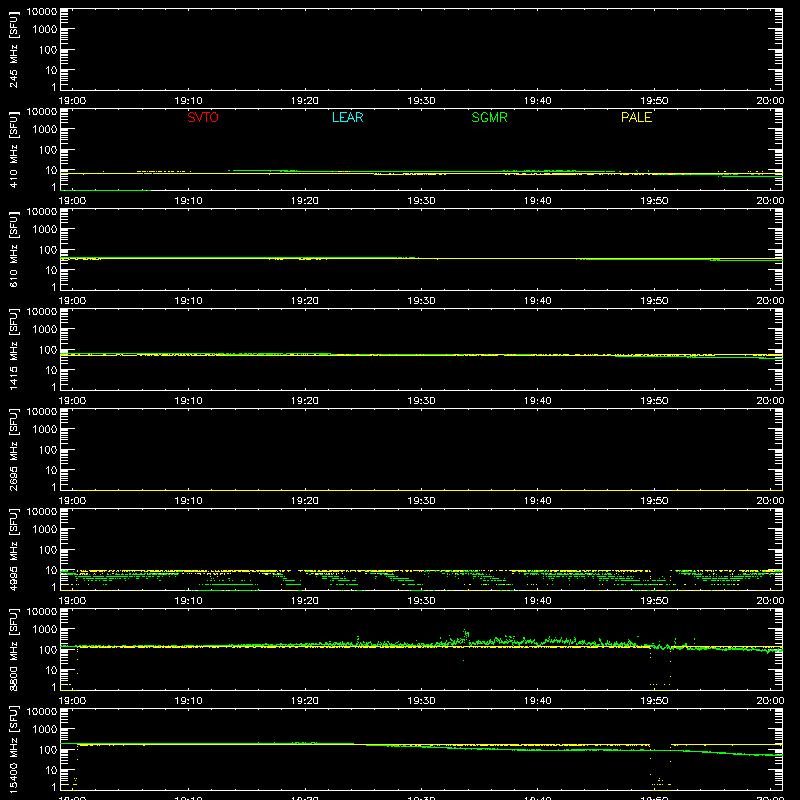Click 19:40 time label under 410 MHz plot

[x=538, y=201]
